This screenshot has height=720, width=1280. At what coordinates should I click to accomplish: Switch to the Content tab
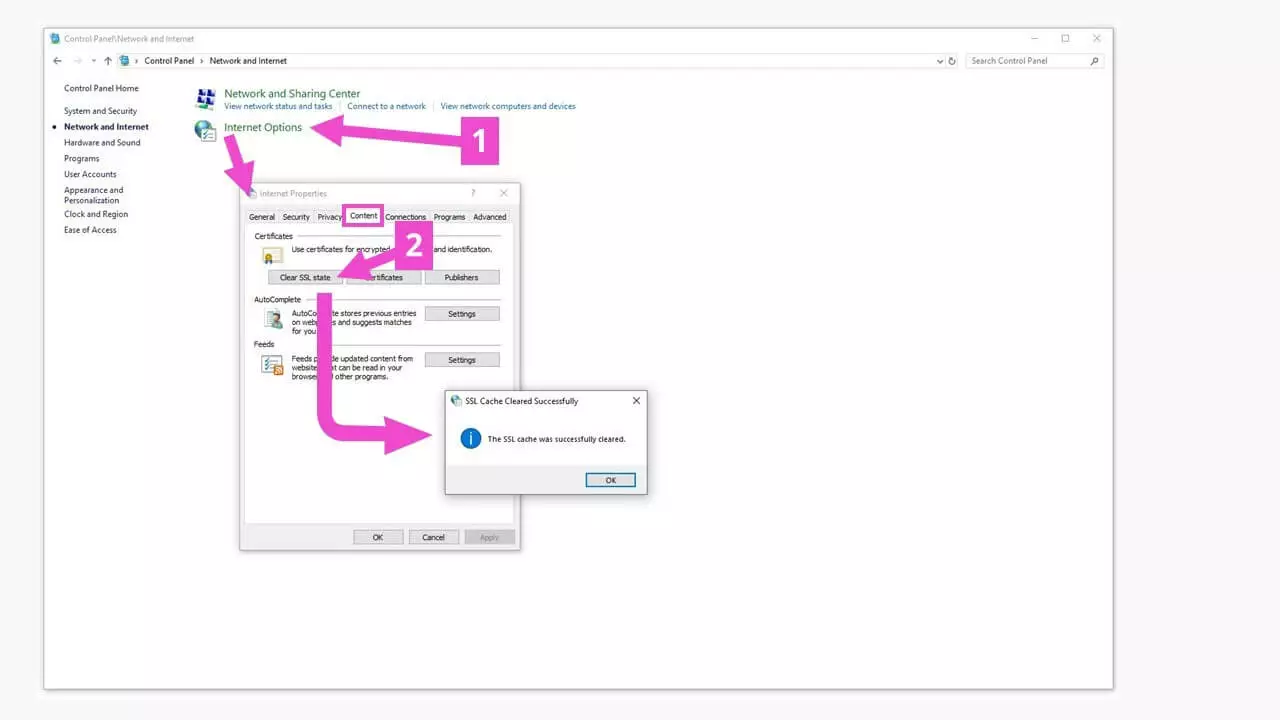click(364, 216)
